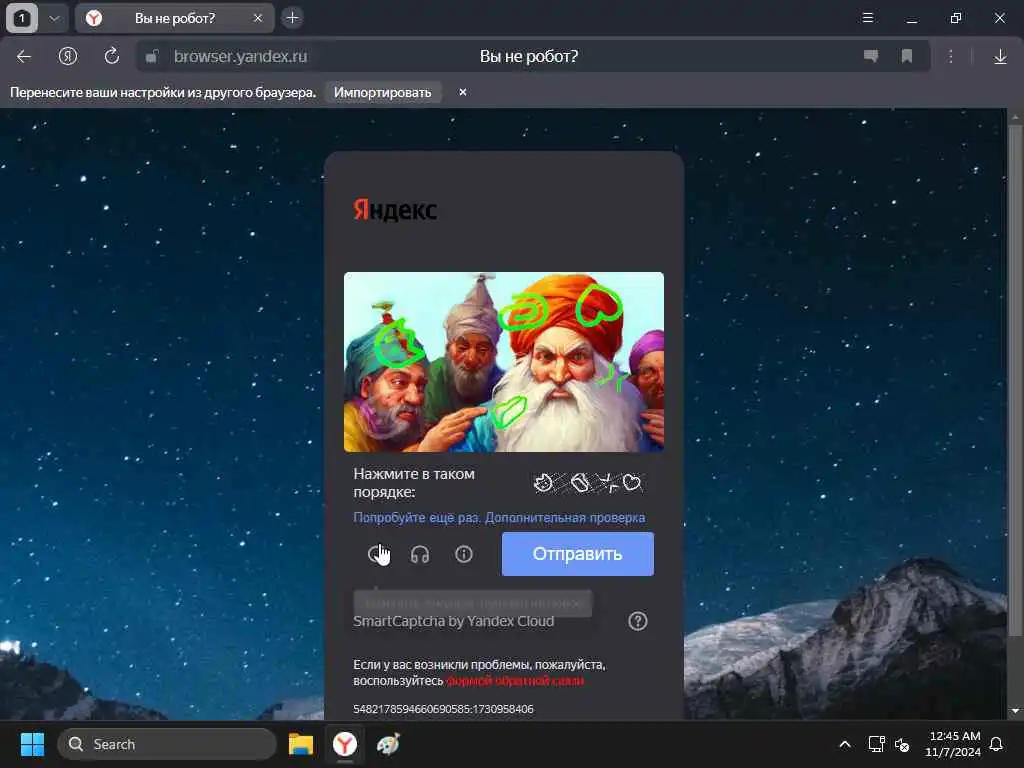This screenshot has width=1024, height=768.
Task: Select the "Вы не робот?" tab
Action: [174, 18]
